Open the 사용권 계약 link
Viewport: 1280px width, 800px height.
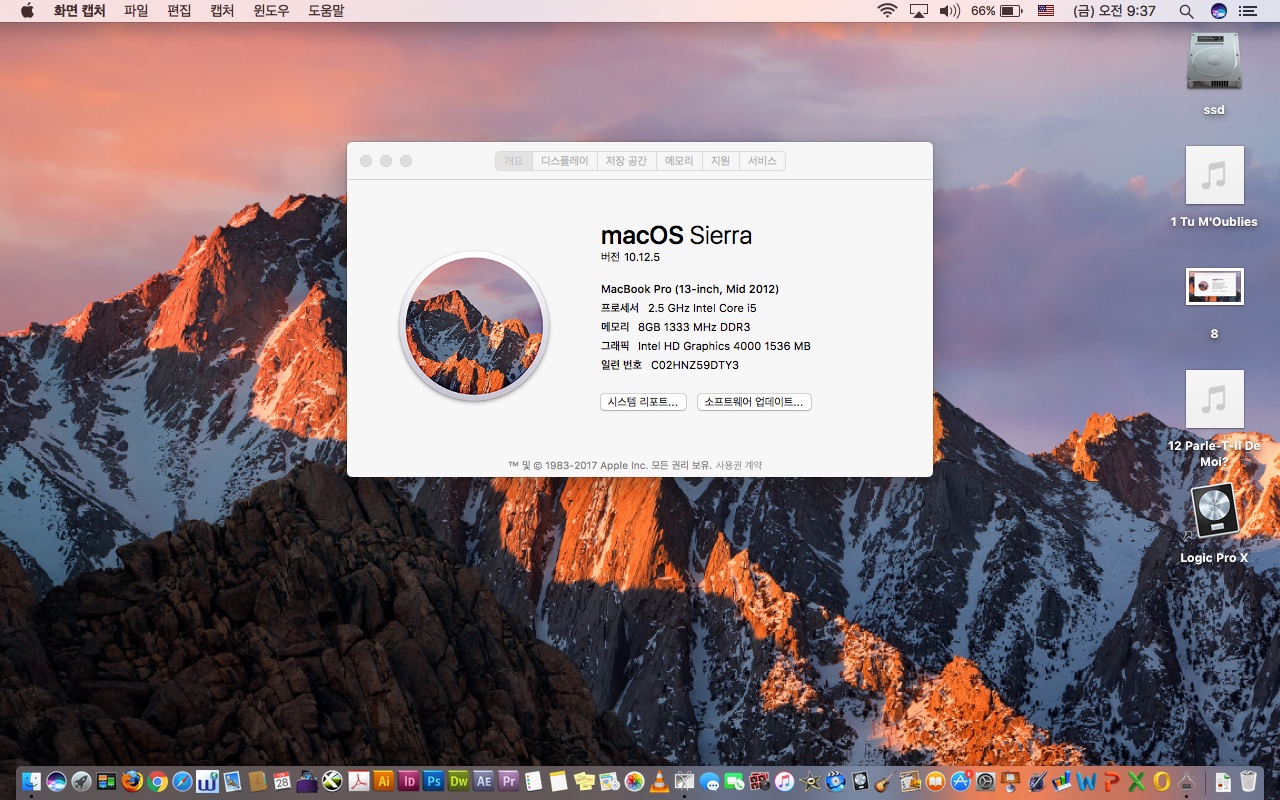738,465
